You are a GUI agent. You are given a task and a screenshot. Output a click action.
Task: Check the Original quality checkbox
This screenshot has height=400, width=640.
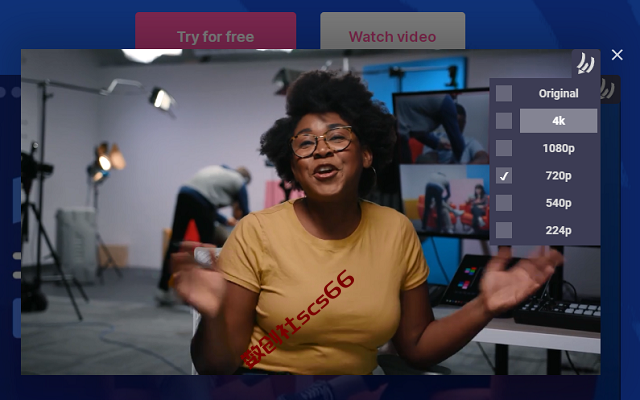point(504,93)
